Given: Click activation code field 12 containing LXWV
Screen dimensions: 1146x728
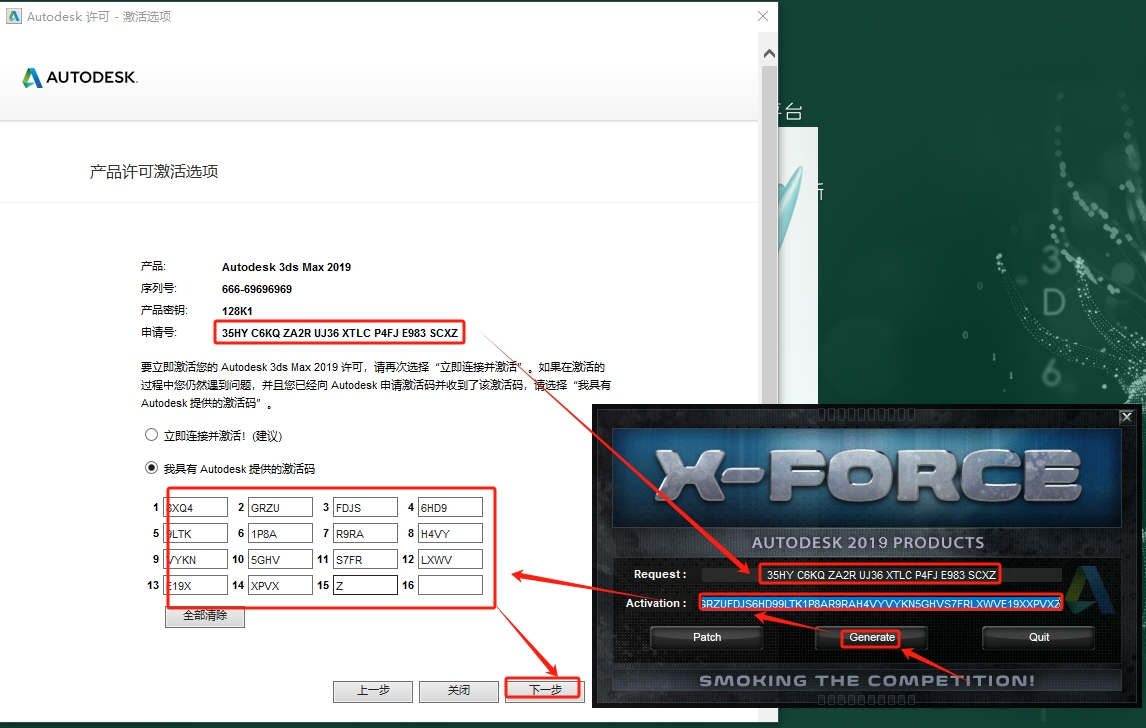Looking at the screenshot, I should (450, 559).
